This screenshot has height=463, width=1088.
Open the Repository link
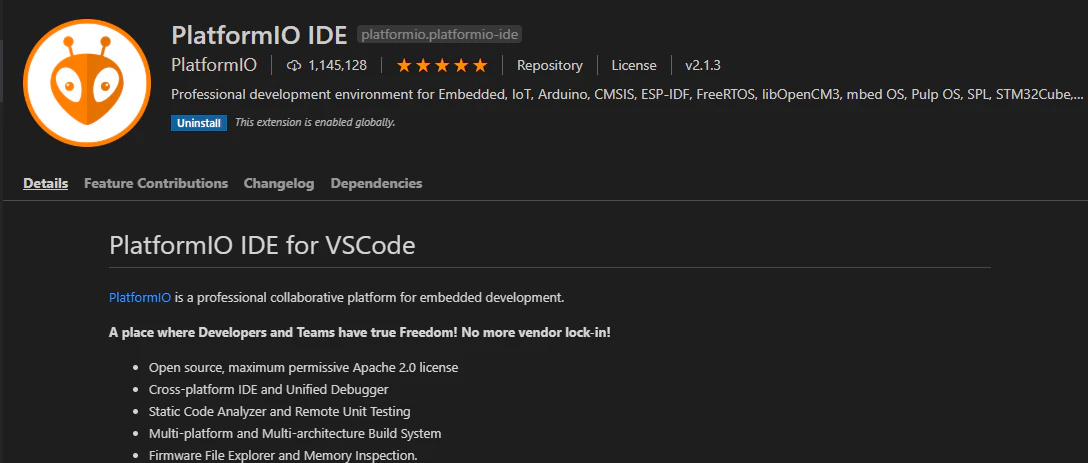(x=550, y=65)
